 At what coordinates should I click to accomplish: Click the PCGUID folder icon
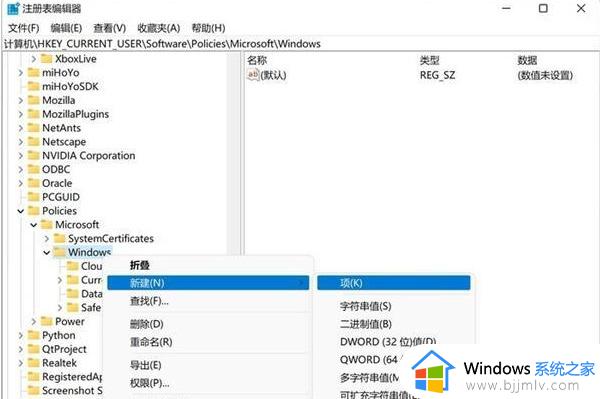point(34,197)
